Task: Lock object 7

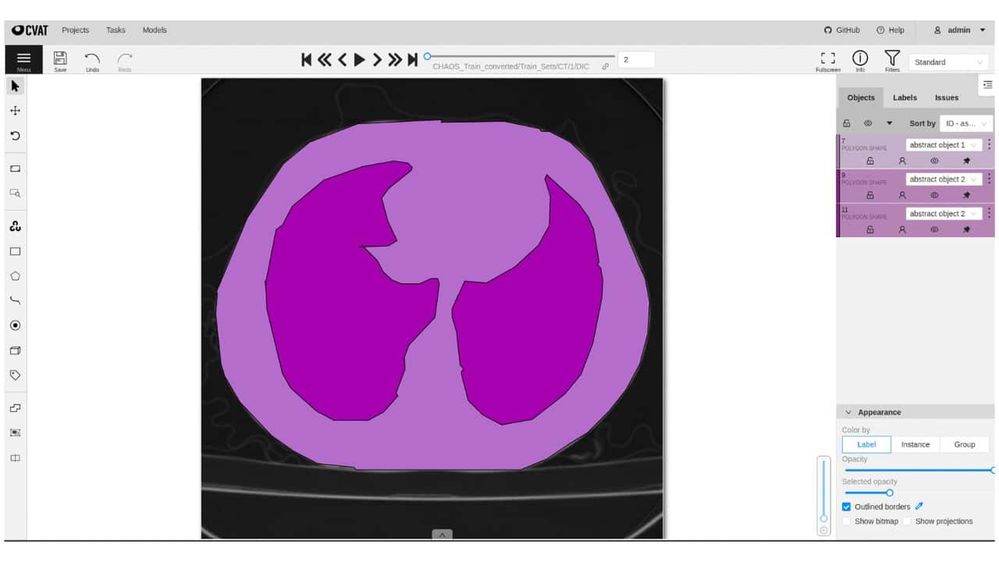Action: (x=870, y=161)
